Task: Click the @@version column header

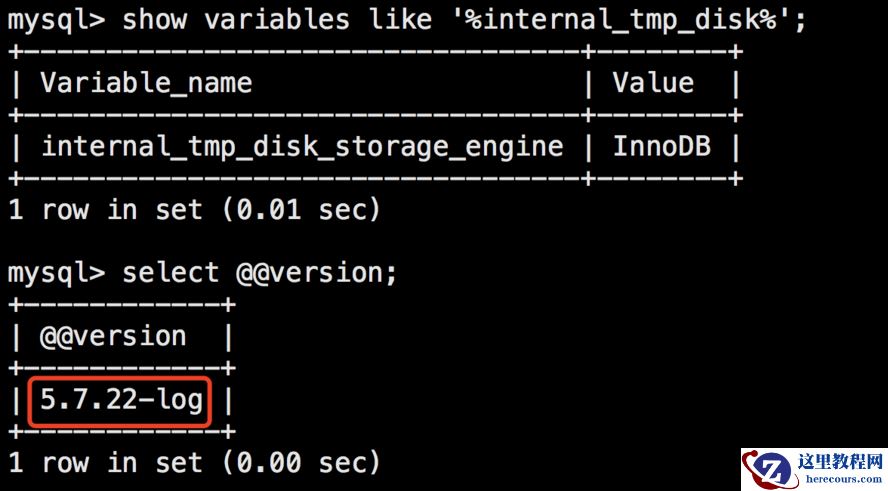Action: (113, 336)
